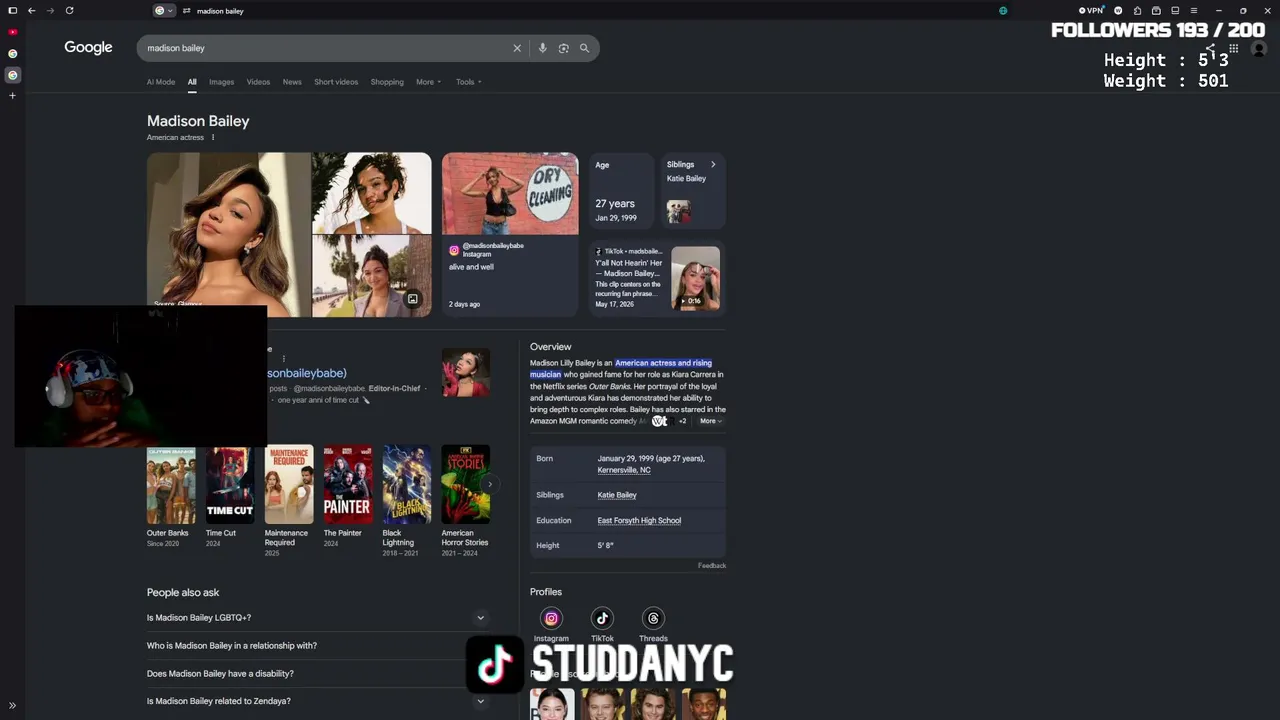Submit search with magnifier icon
This screenshot has width=1280, height=720.
point(584,48)
